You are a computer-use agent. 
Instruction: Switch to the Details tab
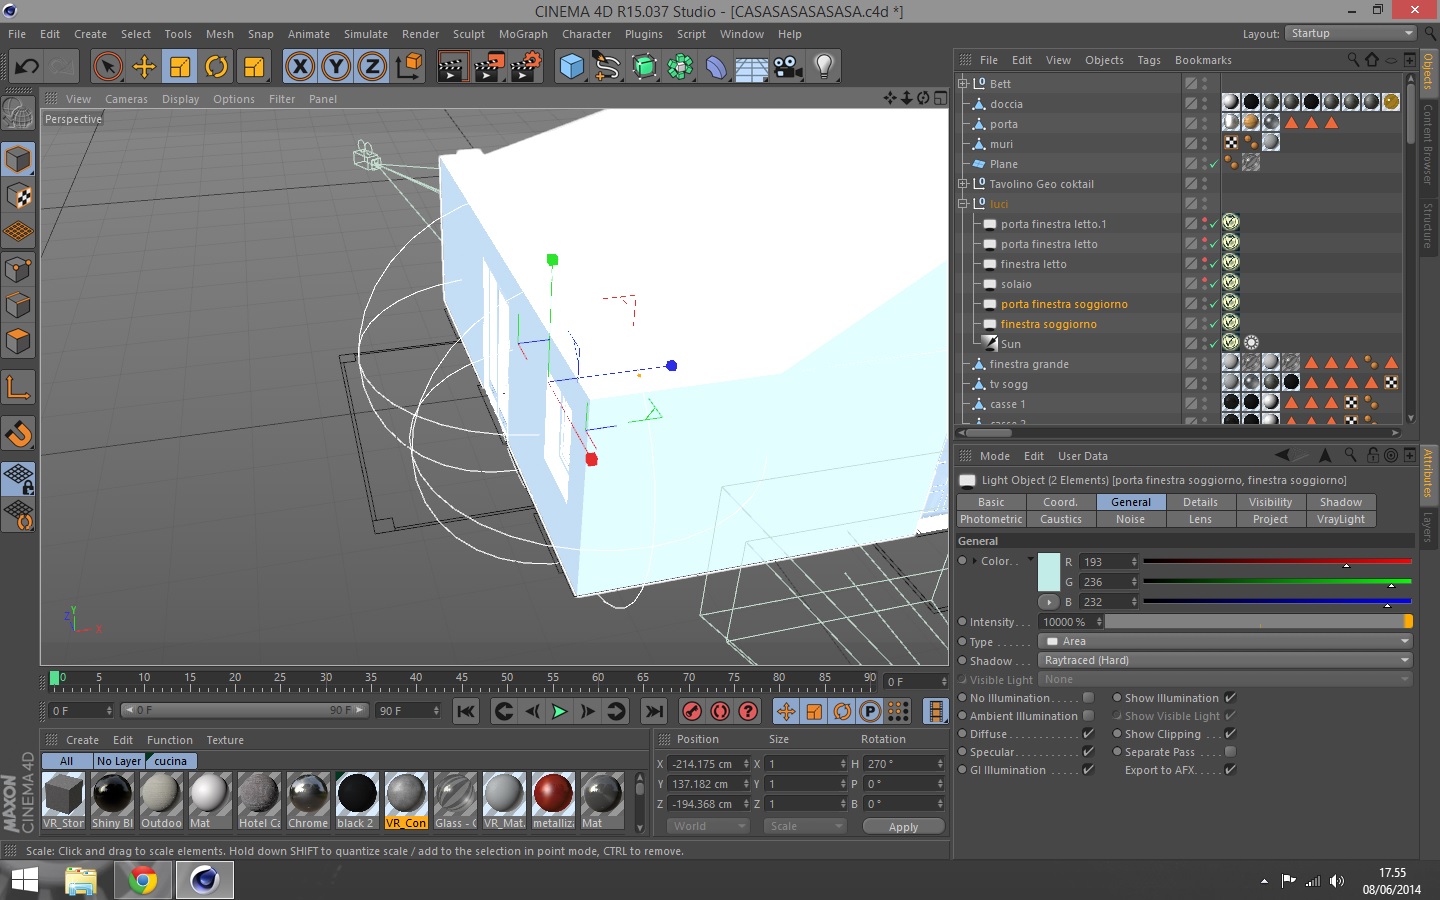pos(1200,502)
